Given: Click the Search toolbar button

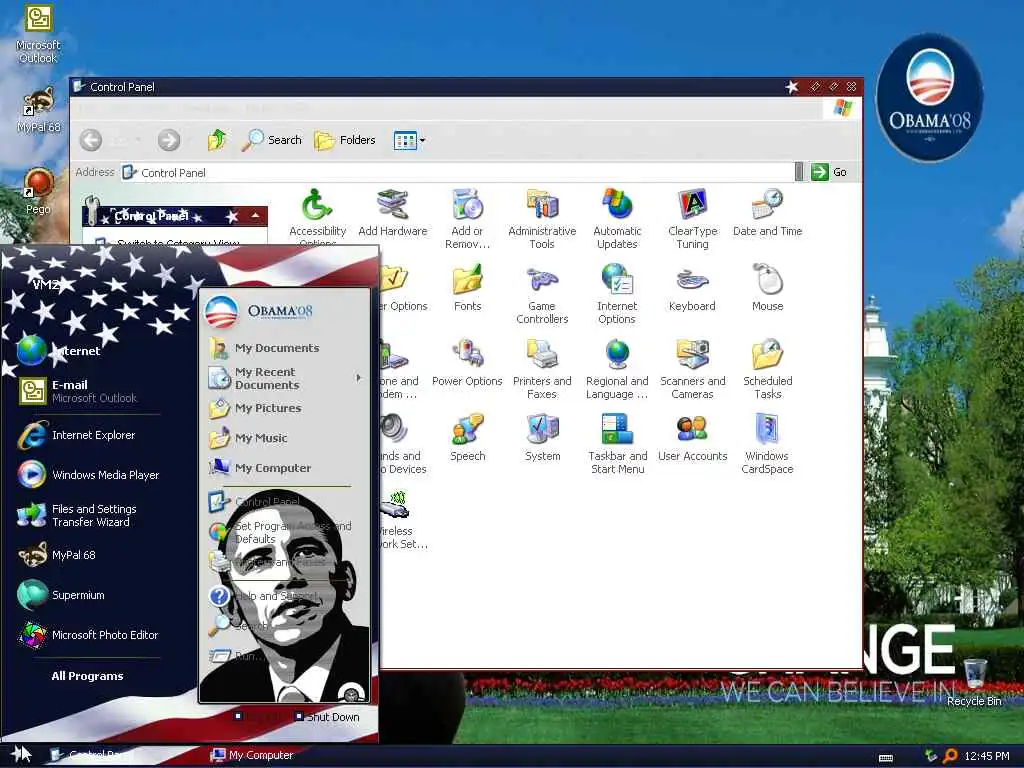Looking at the screenshot, I should coord(271,140).
